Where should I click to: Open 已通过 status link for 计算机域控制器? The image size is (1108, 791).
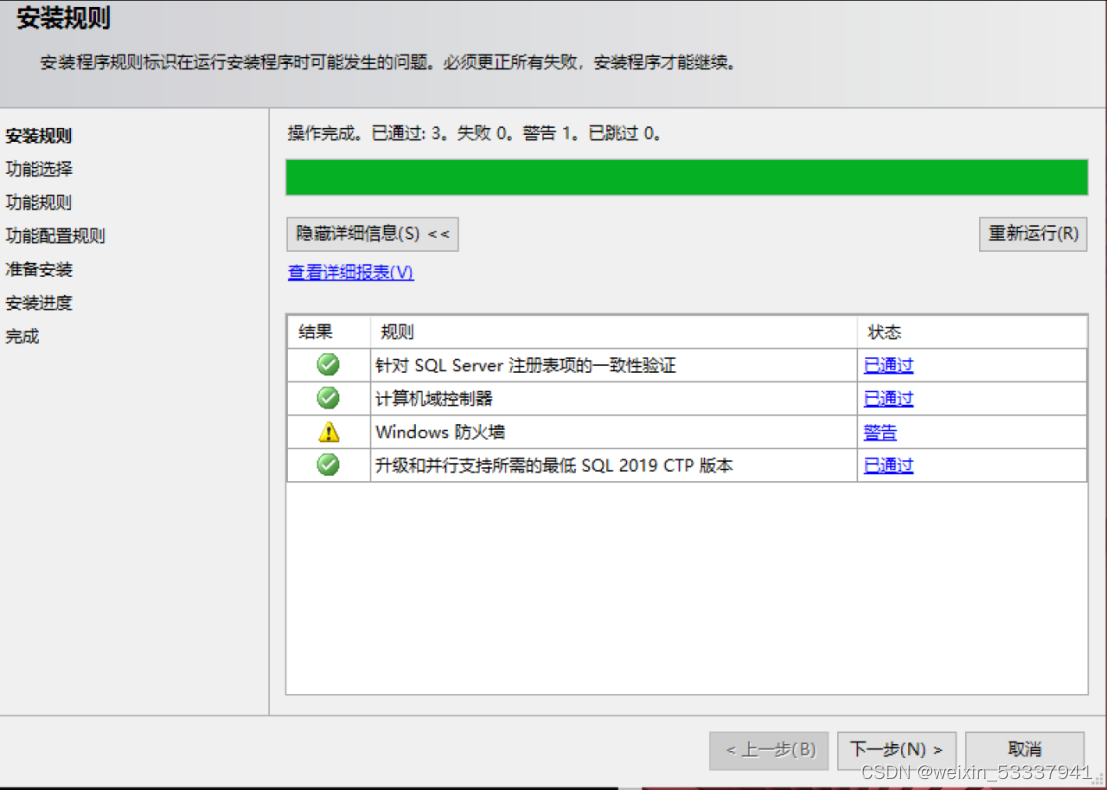tap(888, 399)
